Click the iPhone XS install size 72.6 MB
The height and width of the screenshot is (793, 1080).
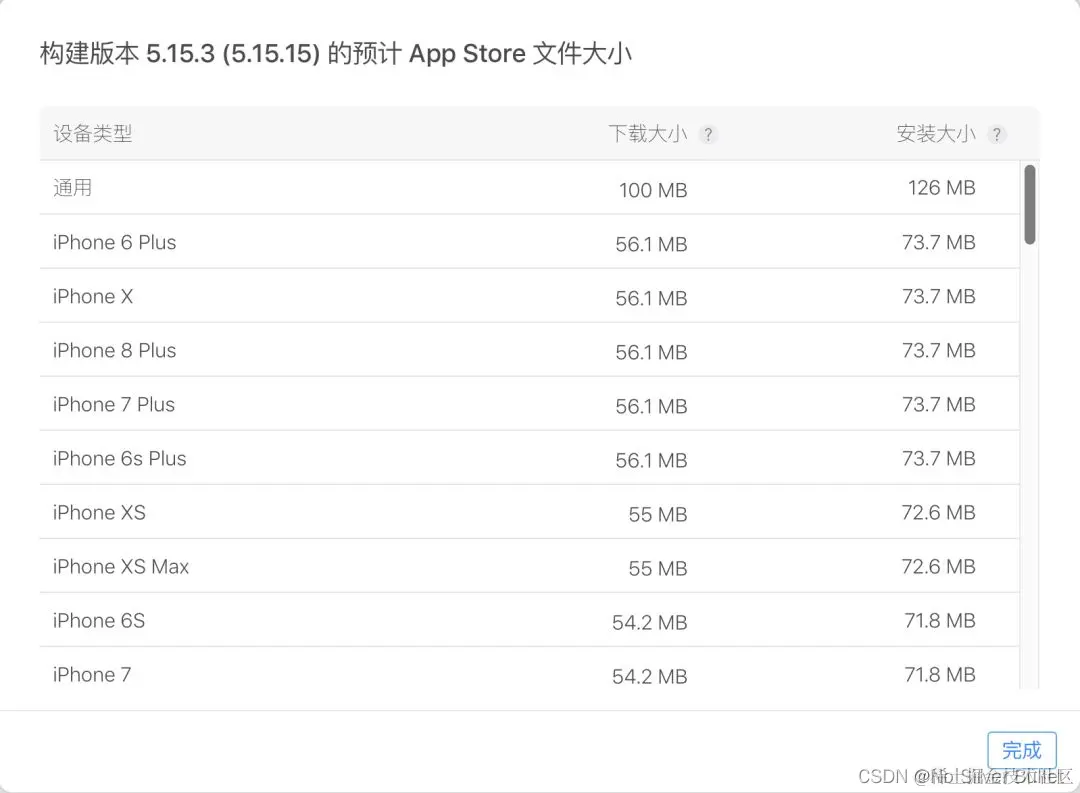click(x=939, y=513)
